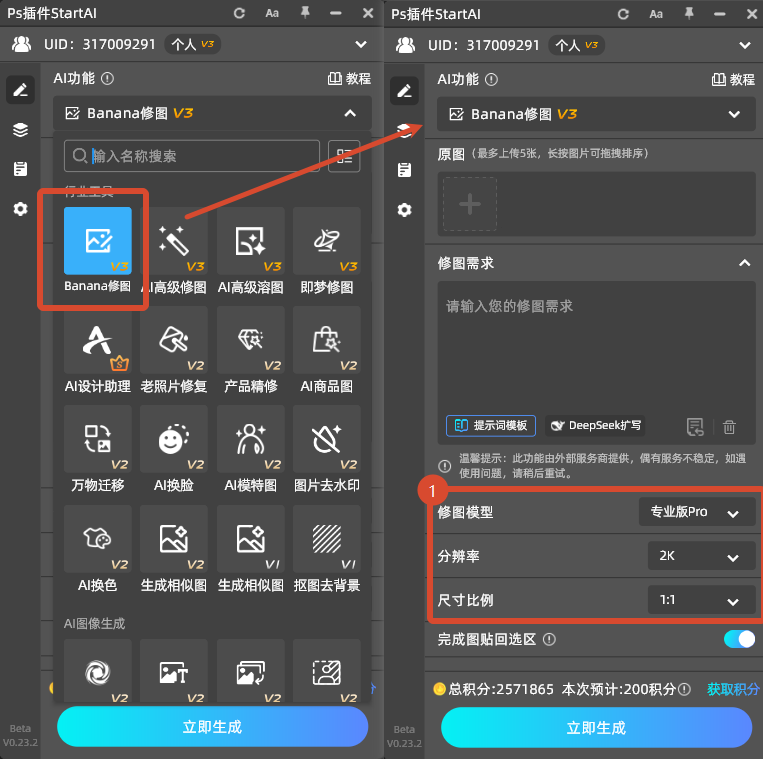The height and width of the screenshot is (759, 763).
Task: Select AI模特图 tool icon
Action: [x=251, y=439]
